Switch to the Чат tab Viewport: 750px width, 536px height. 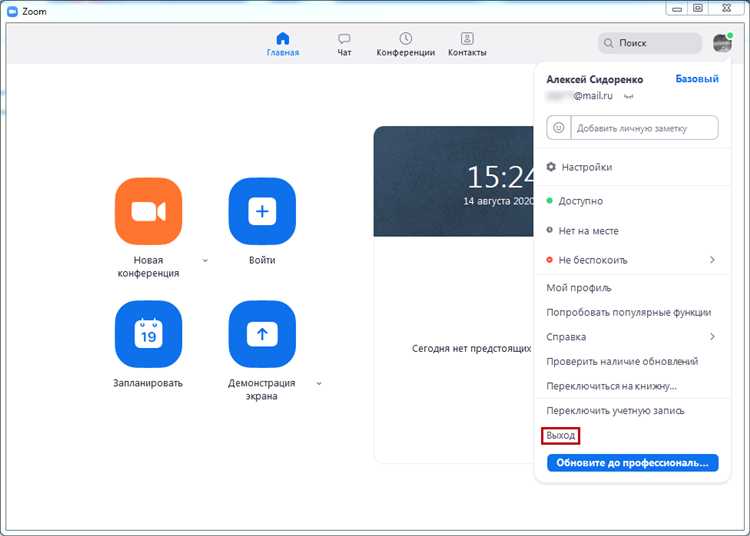click(x=344, y=44)
